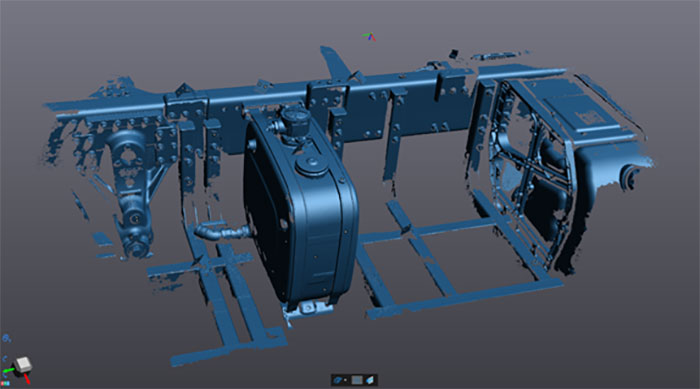Click the view orientation cube
The image size is (700, 389).
point(23,365)
